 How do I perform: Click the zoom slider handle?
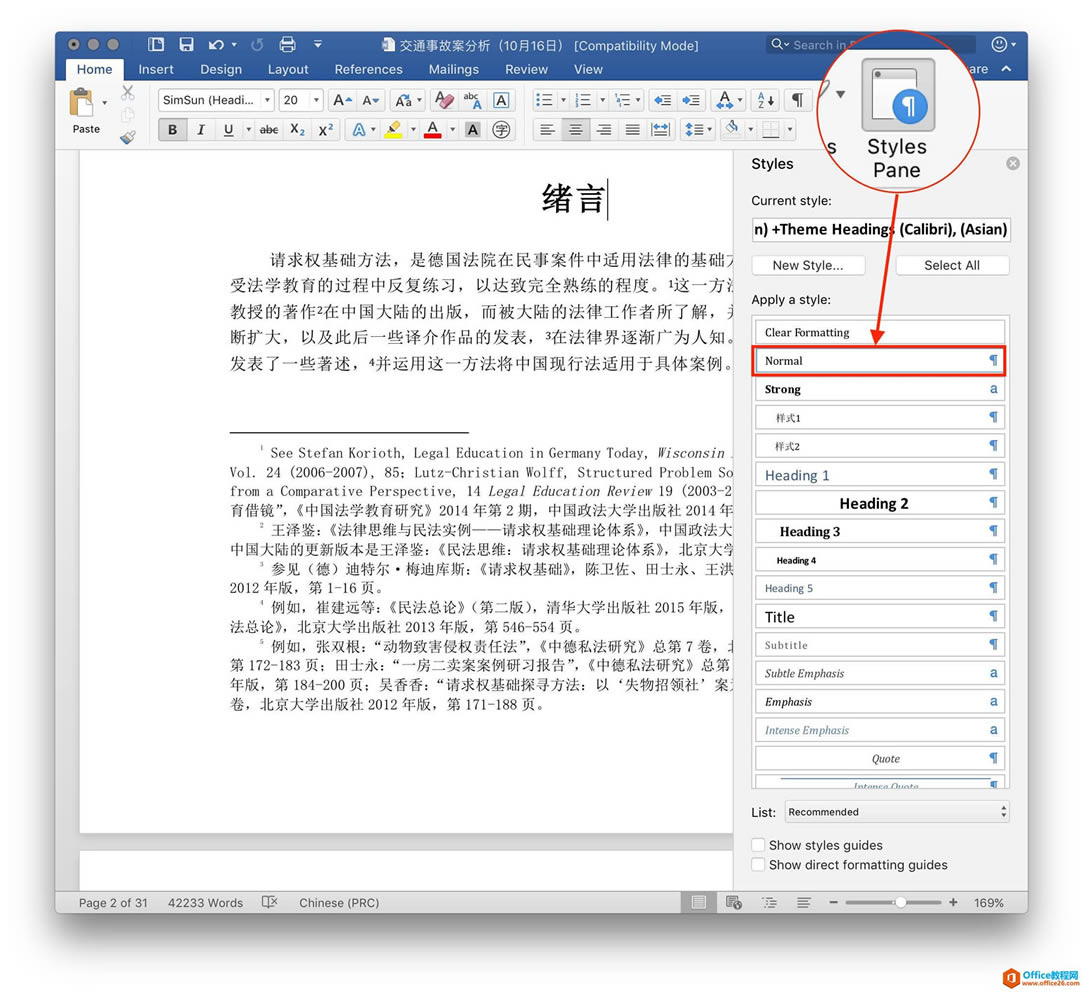(900, 902)
